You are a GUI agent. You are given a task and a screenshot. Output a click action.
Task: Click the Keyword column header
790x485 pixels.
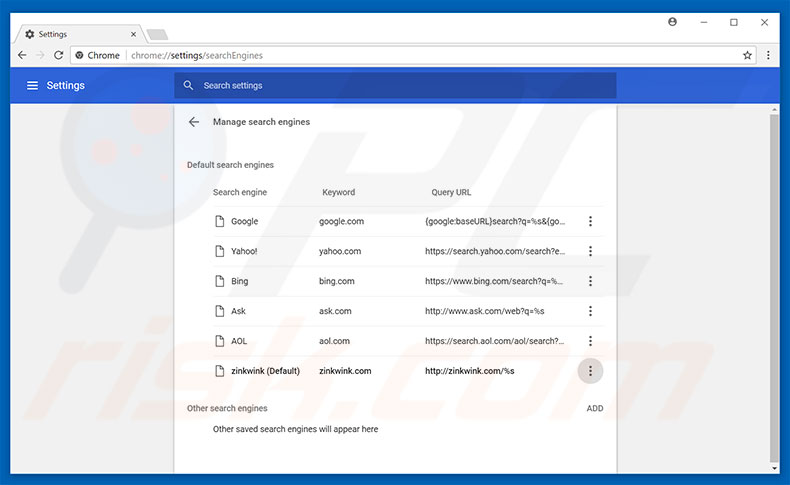(x=339, y=192)
